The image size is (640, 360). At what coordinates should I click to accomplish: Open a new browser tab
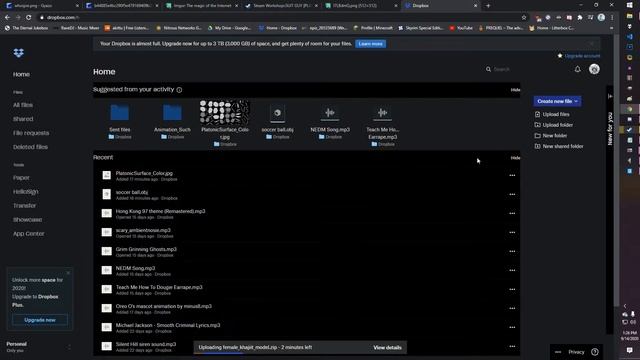click(x=488, y=6)
